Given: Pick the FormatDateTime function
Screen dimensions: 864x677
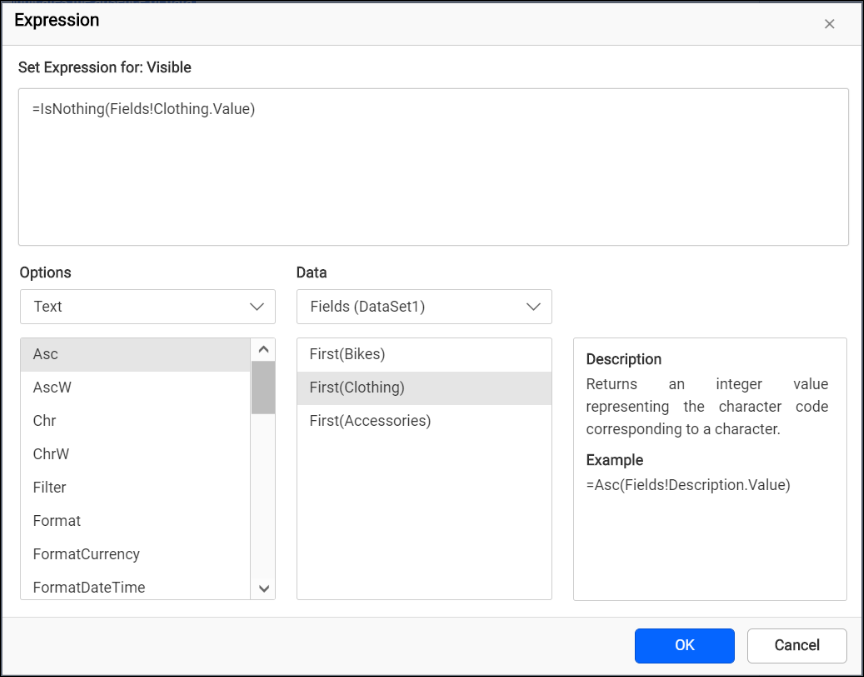Looking at the screenshot, I should pos(120,588).
